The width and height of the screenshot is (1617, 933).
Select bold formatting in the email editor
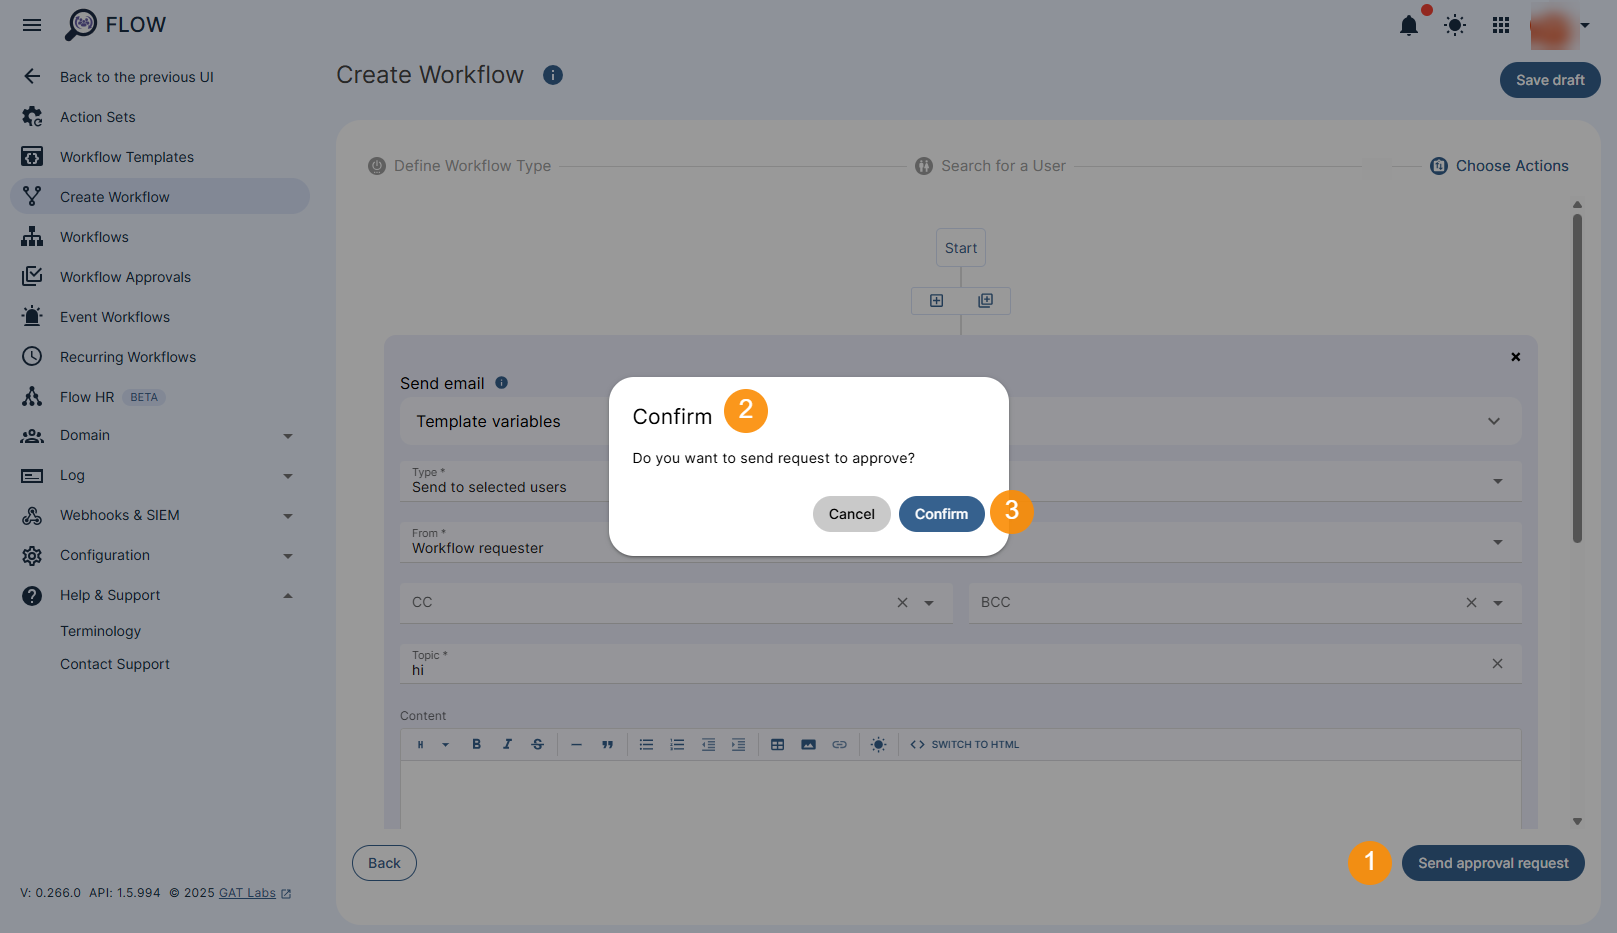[477, 744]
